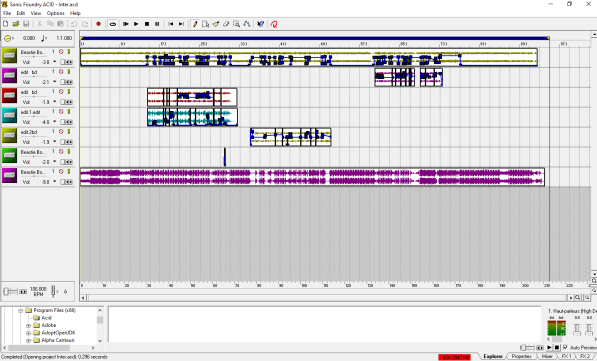Click the Paste clipboard icon

click(x=60, y=24)
